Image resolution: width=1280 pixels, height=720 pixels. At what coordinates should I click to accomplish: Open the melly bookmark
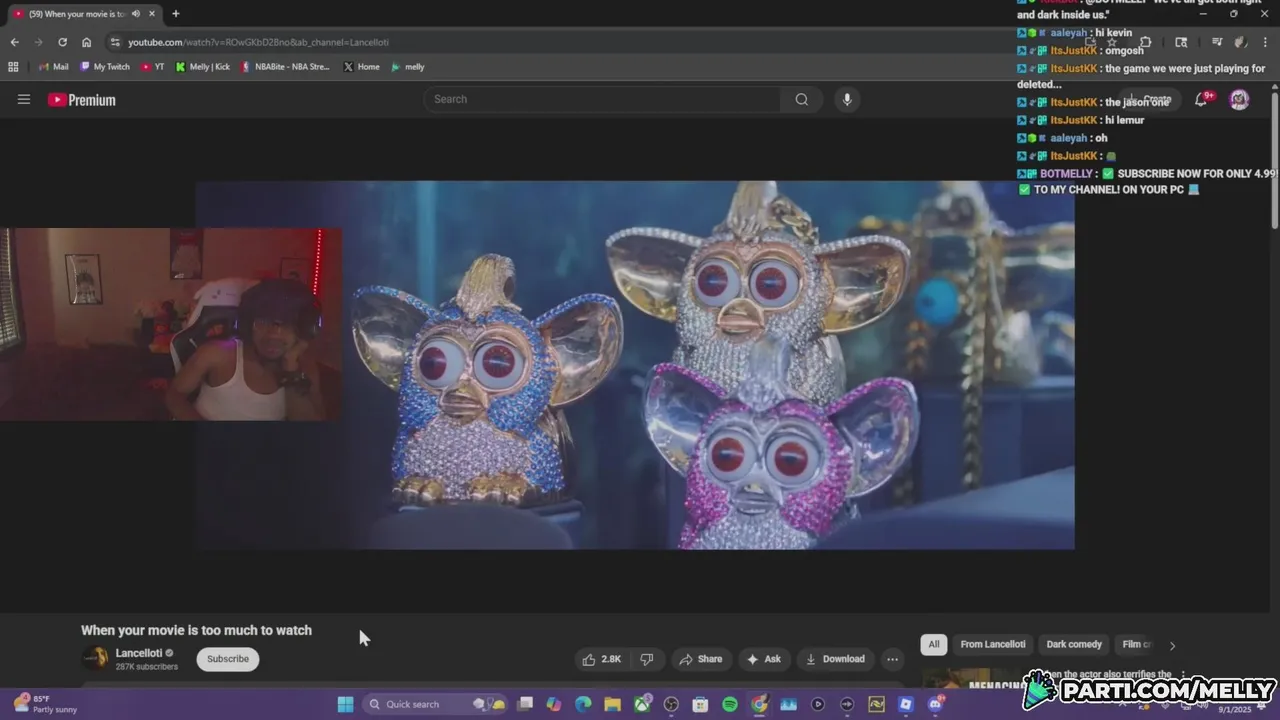point(408,67)
